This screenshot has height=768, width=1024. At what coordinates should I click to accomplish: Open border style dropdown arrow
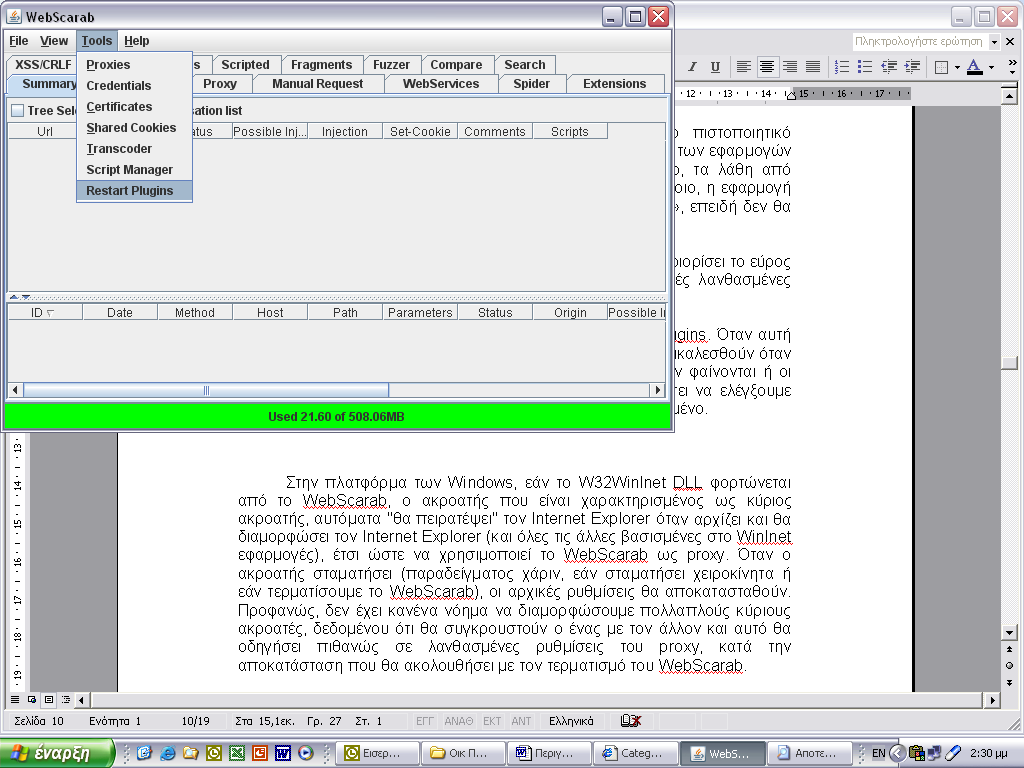click(957, 67)
